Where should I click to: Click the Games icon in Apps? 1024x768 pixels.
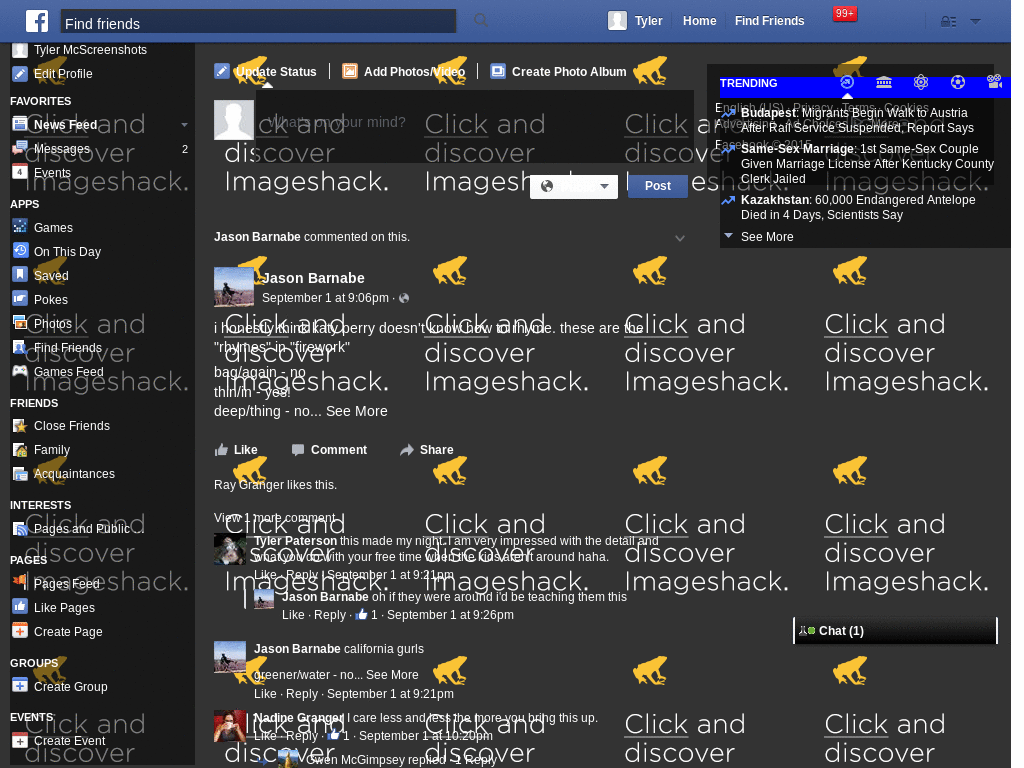(20, 227)
